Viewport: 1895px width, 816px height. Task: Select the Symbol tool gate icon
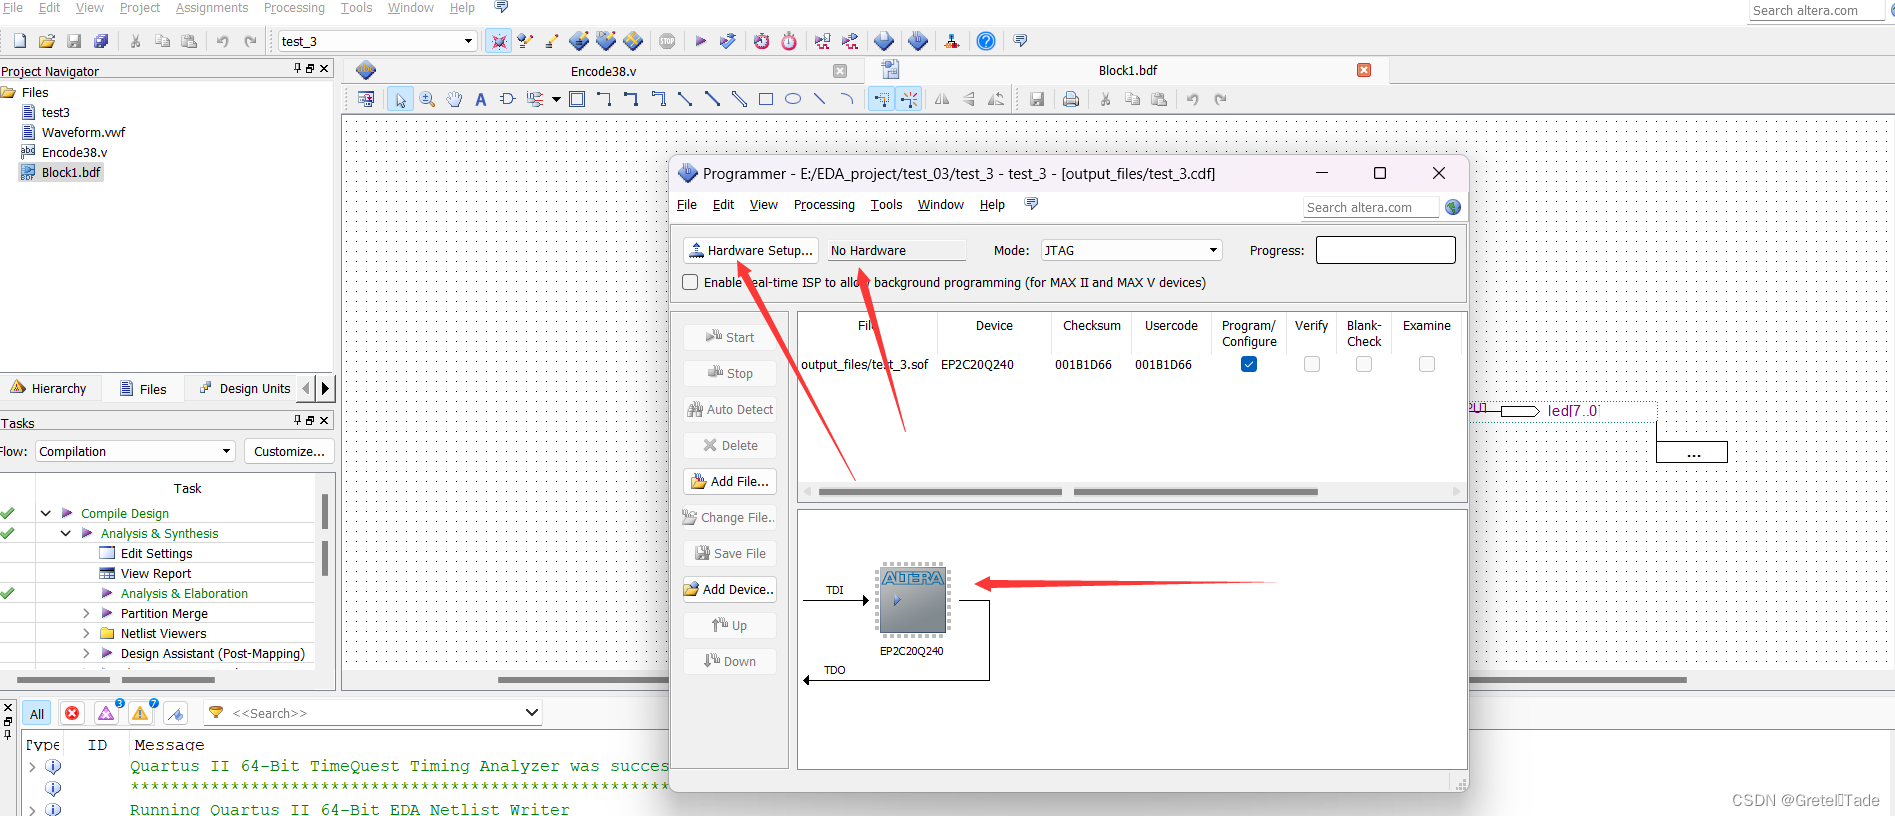tap(507, 99)
